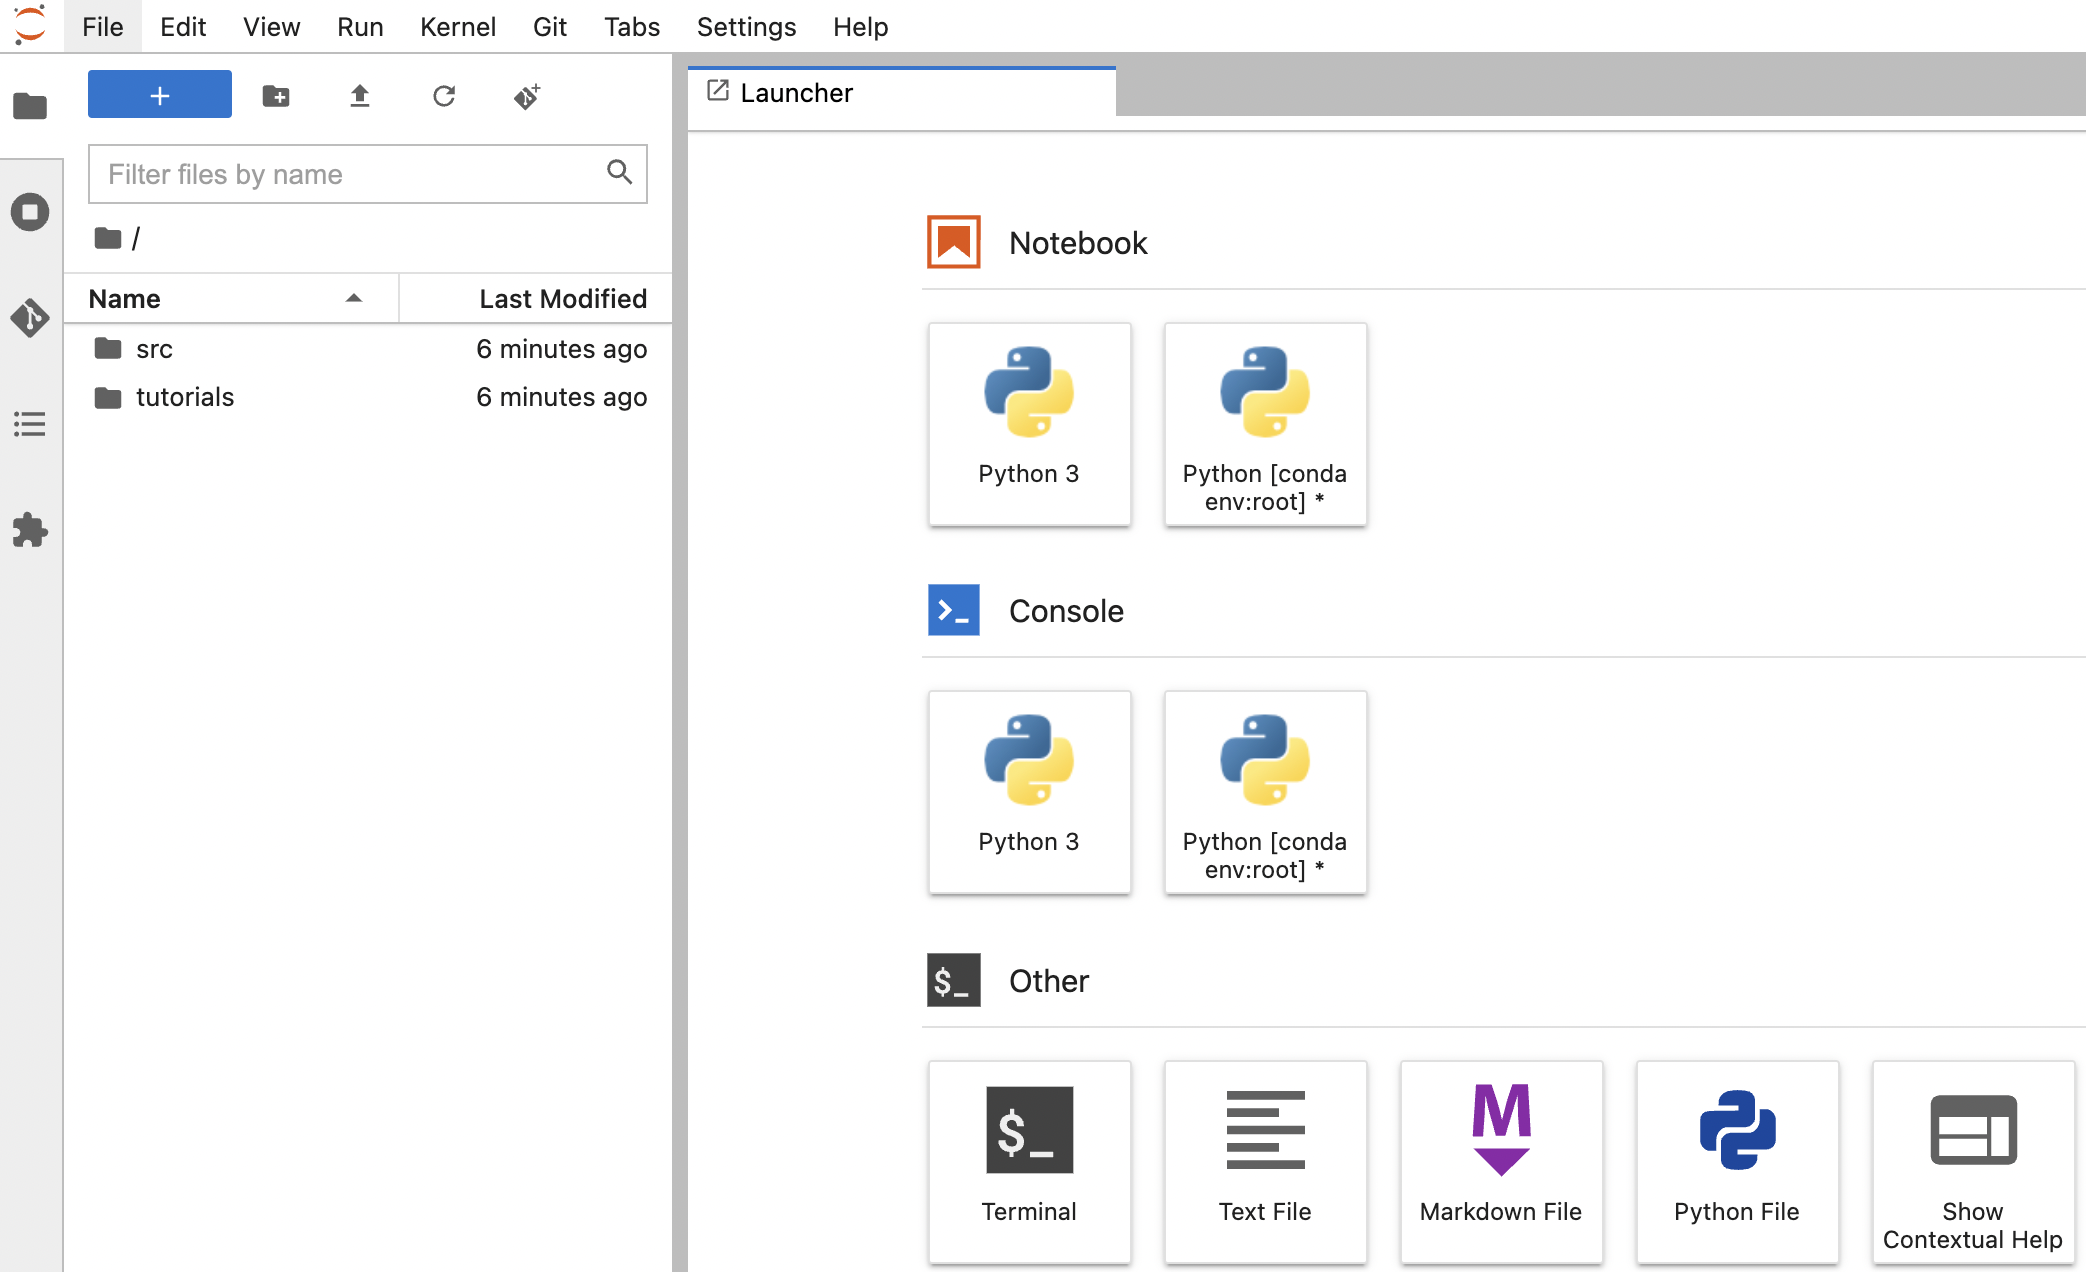Open Running Terminals and Kernels sidebar

click(30, 212)
